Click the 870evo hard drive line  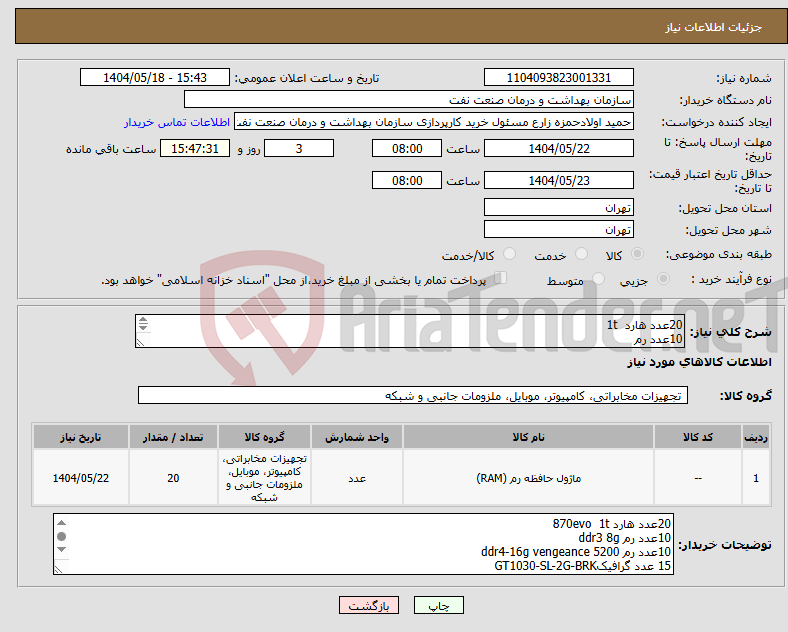pos(612,524)
